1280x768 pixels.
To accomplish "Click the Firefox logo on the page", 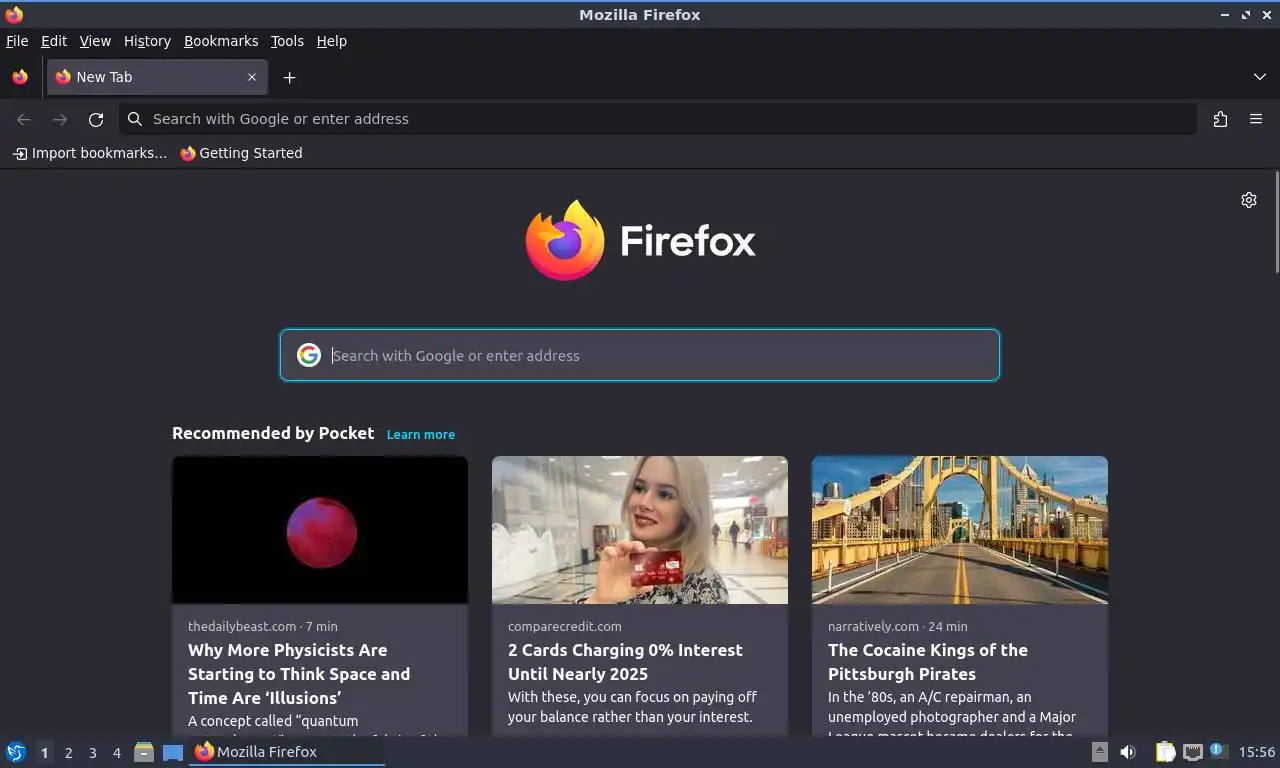I will coord(640,241).
